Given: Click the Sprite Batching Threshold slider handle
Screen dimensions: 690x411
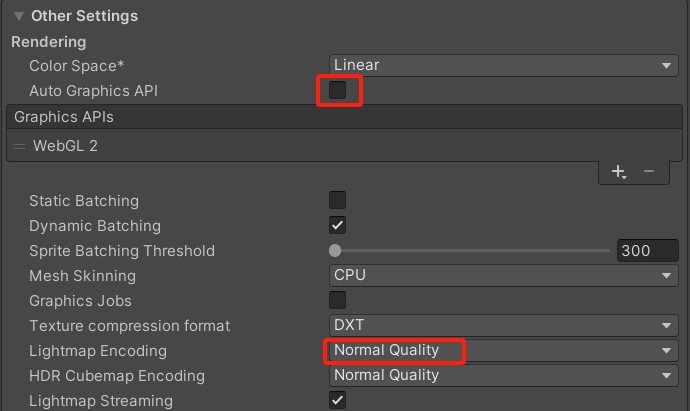Looking at the screenshot, I should (x=335, y=251).
